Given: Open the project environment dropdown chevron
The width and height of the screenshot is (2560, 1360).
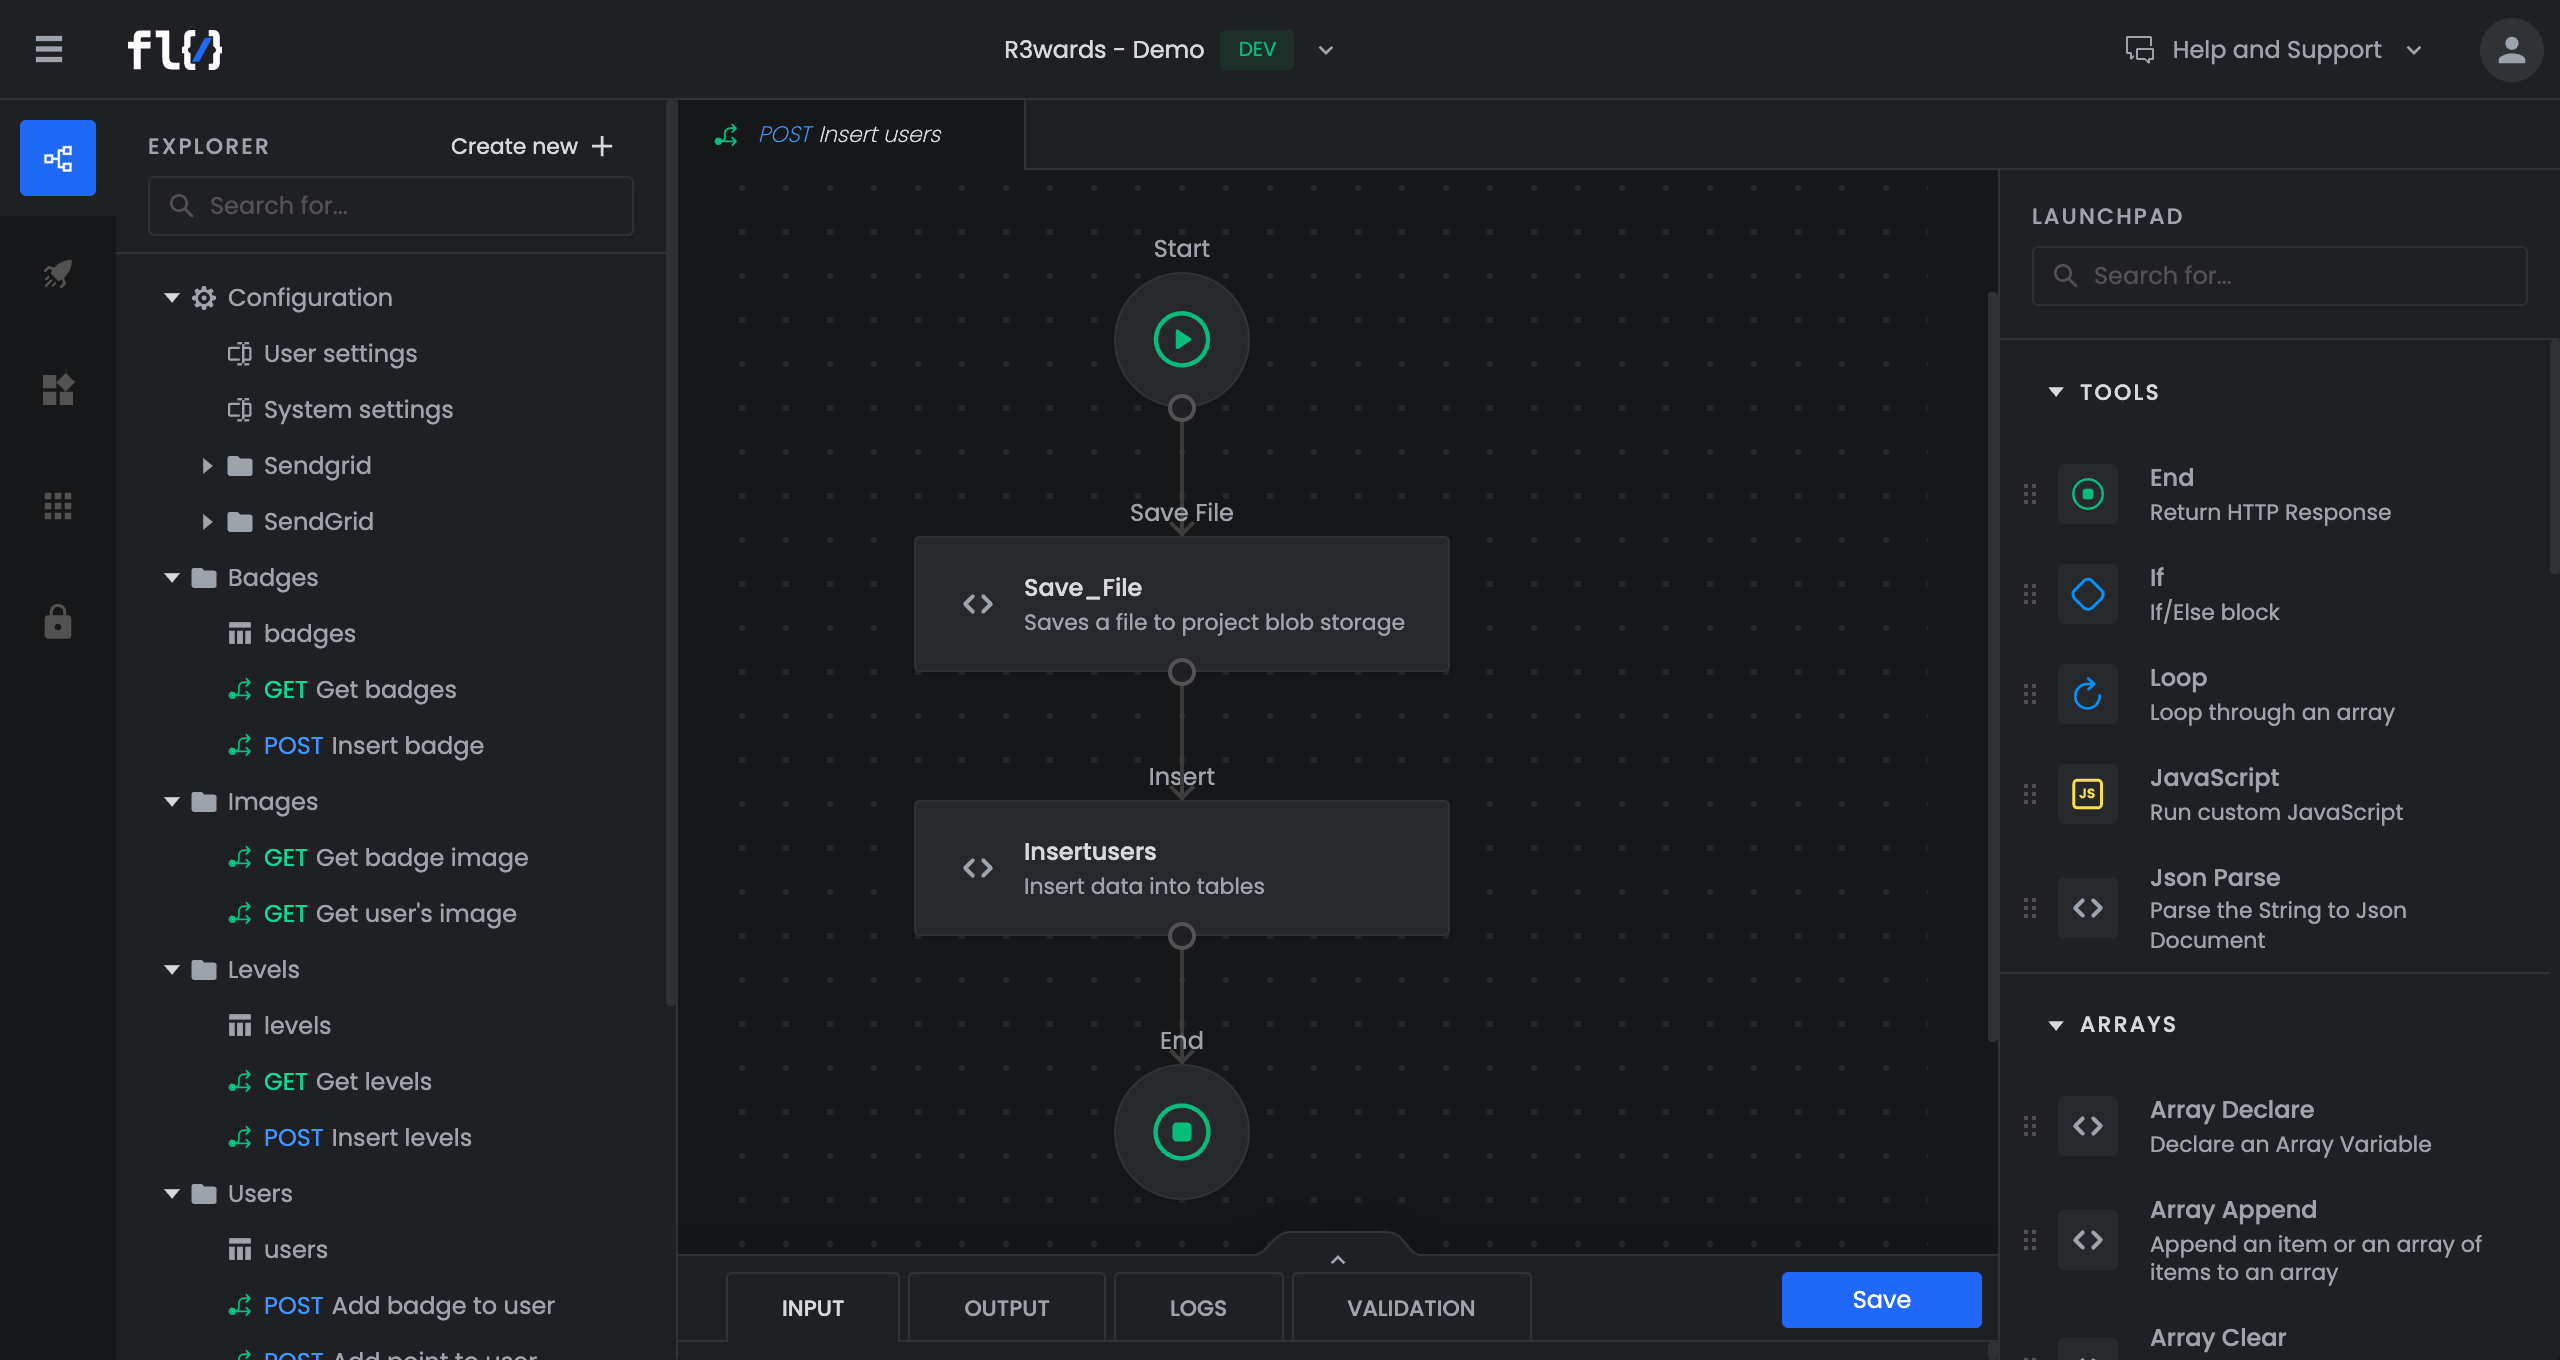Looking at the screenshot, I should 1326,50.
